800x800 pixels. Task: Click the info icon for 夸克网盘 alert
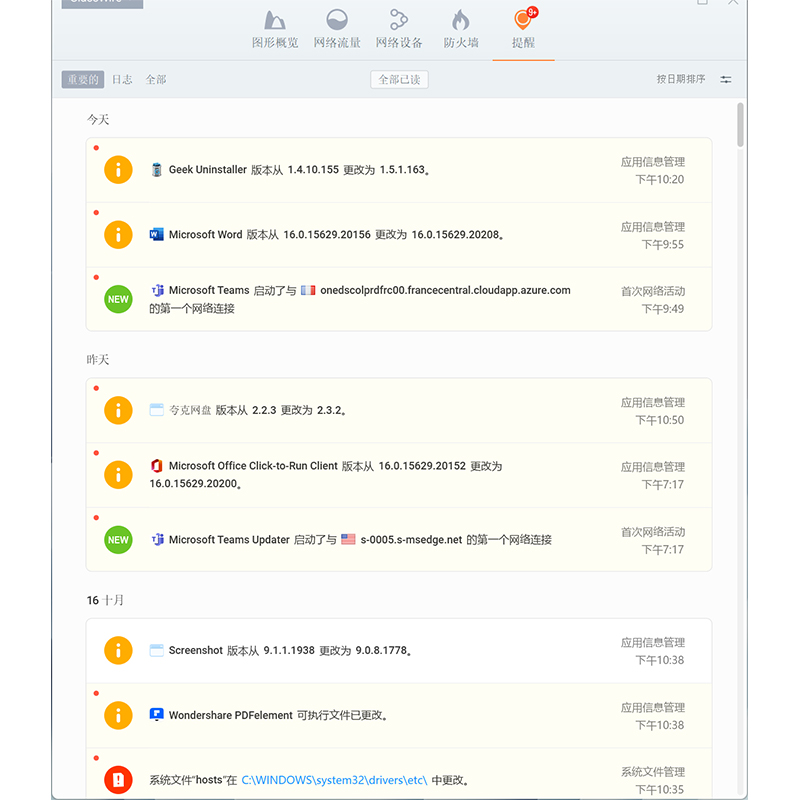point(118,410)
